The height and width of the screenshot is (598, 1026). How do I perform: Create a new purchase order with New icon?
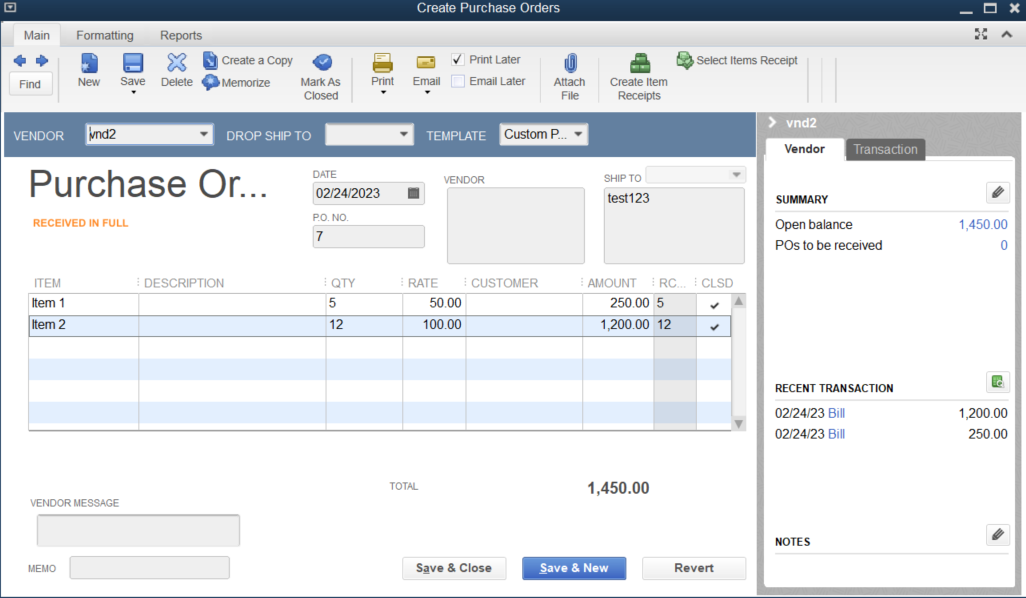point(88,72)
